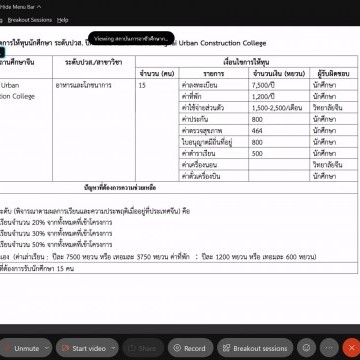Open the Breakout Sessions menu
Viewport: 360px width, 360px height.
[x=30, y=20]
